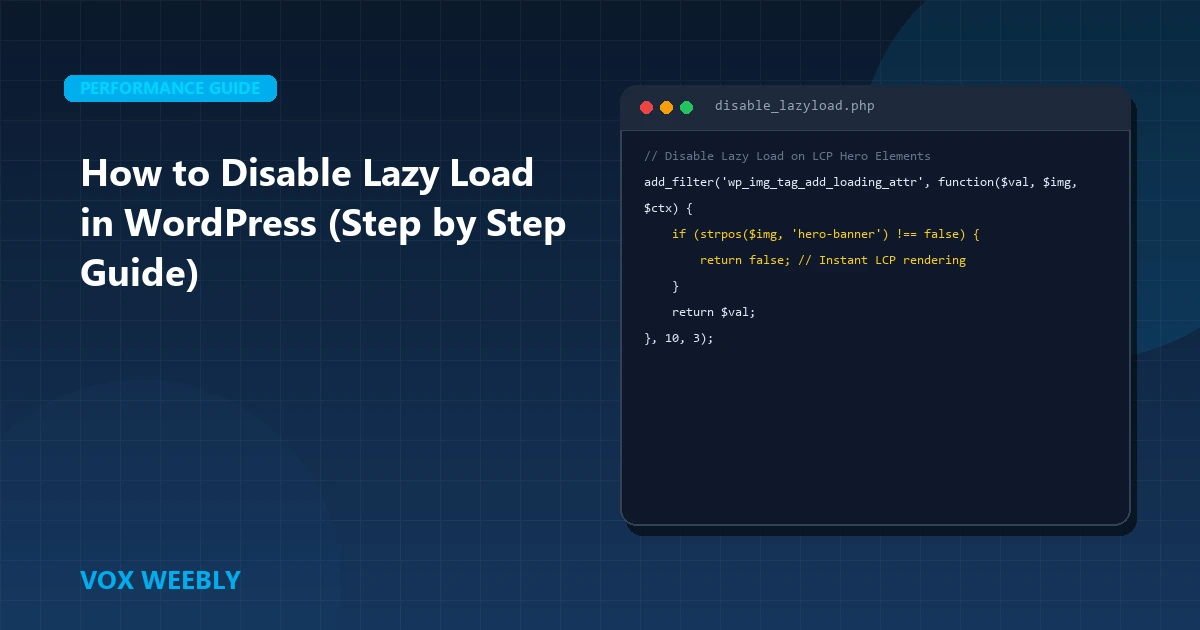Click the red close dot in code window
The width and height of the screenshot is (1200, 630).
[x=646, y=107]
